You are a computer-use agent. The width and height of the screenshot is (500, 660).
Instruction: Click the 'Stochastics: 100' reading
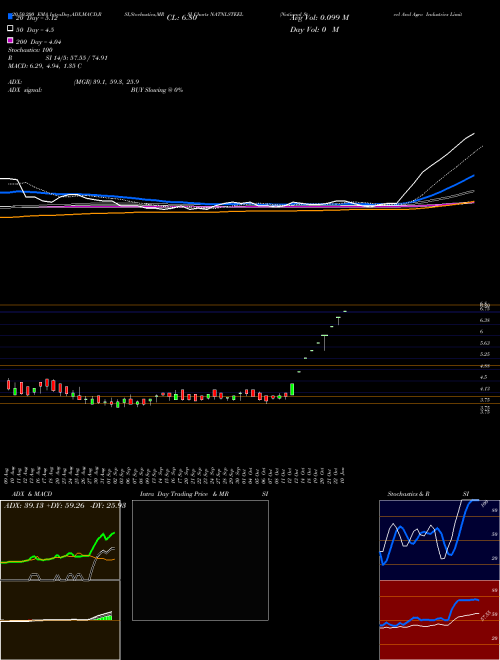pos(30,50)
